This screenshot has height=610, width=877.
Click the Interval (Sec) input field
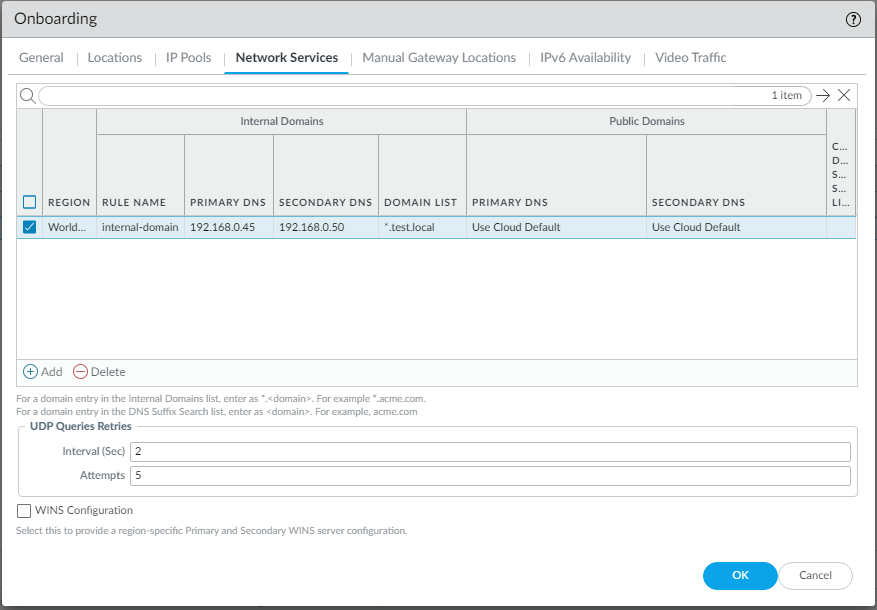(490, 452)
